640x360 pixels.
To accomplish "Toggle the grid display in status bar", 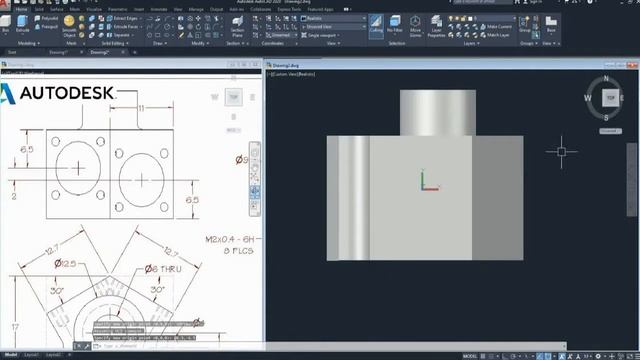I will point(483,356).
